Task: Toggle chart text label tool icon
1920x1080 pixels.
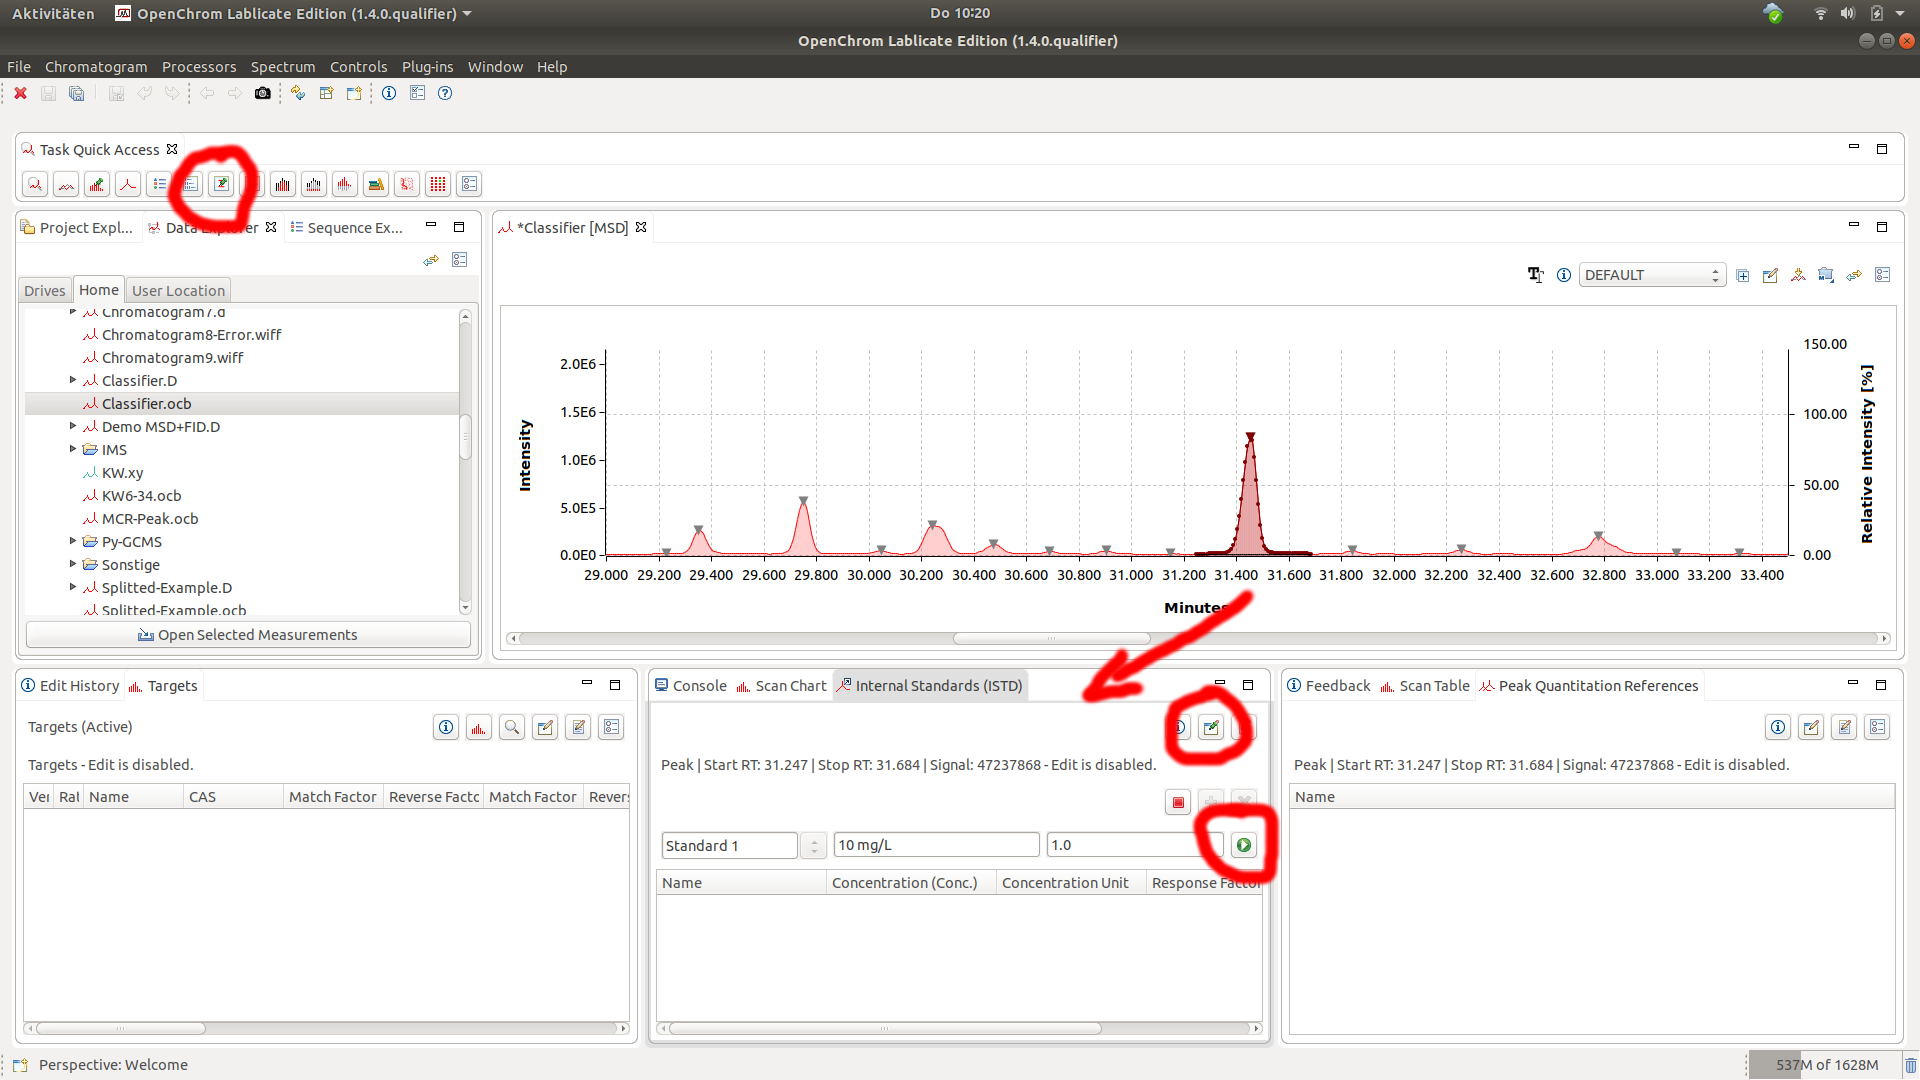Action: pyautogui.click(x=1535, y=275)
